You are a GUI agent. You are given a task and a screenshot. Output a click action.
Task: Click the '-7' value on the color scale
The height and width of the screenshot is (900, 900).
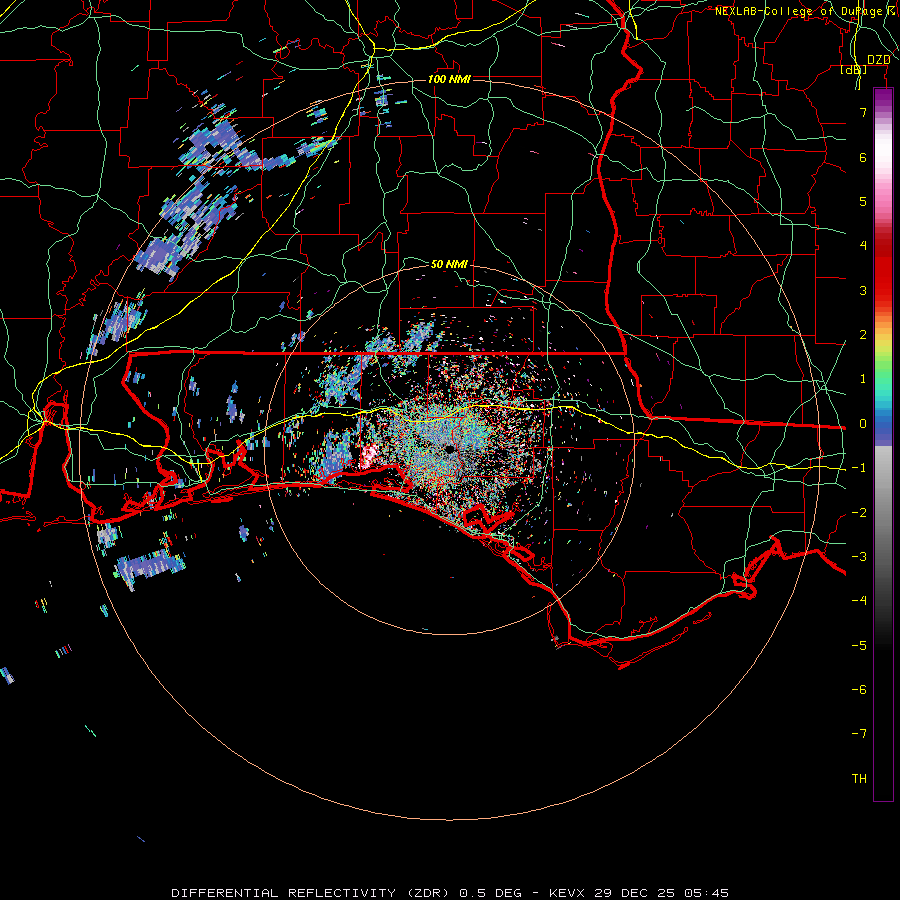859,734
